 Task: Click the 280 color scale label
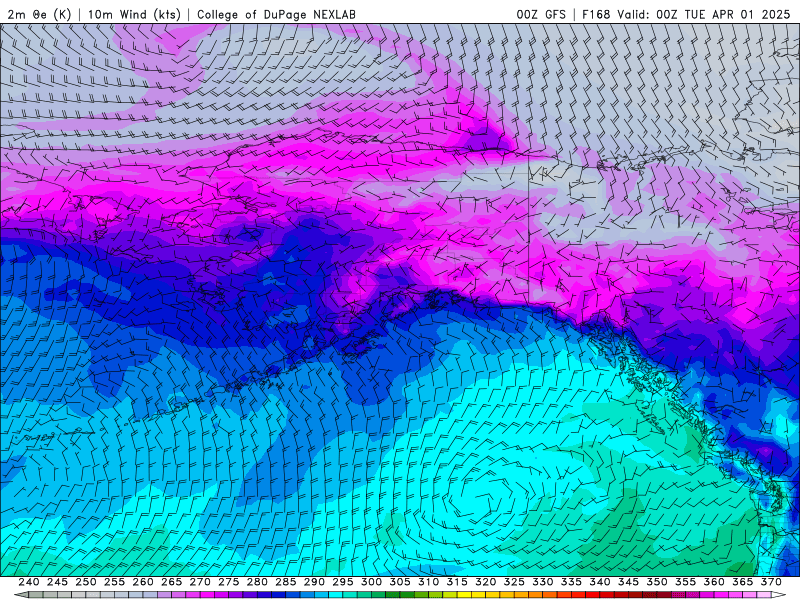point(257,582)
